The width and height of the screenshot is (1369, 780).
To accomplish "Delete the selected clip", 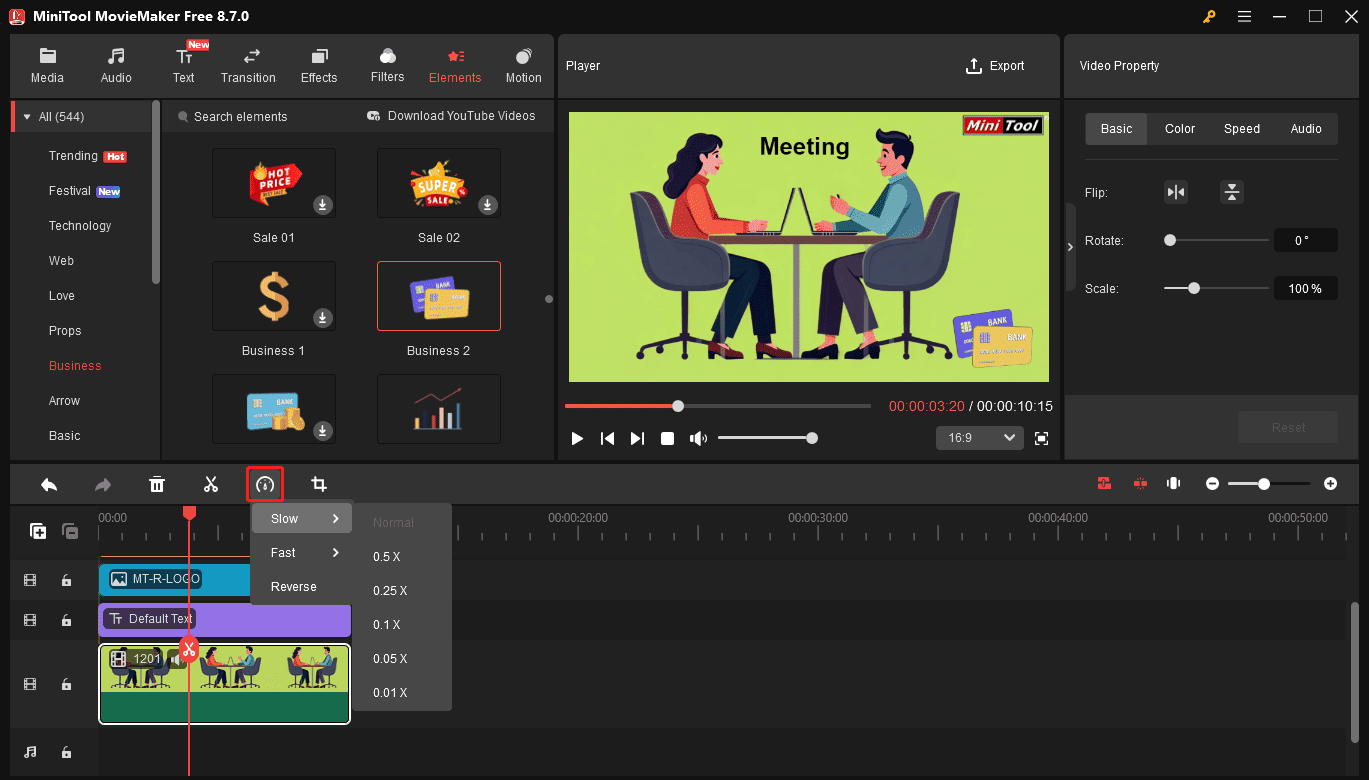I will coord(157,485).
